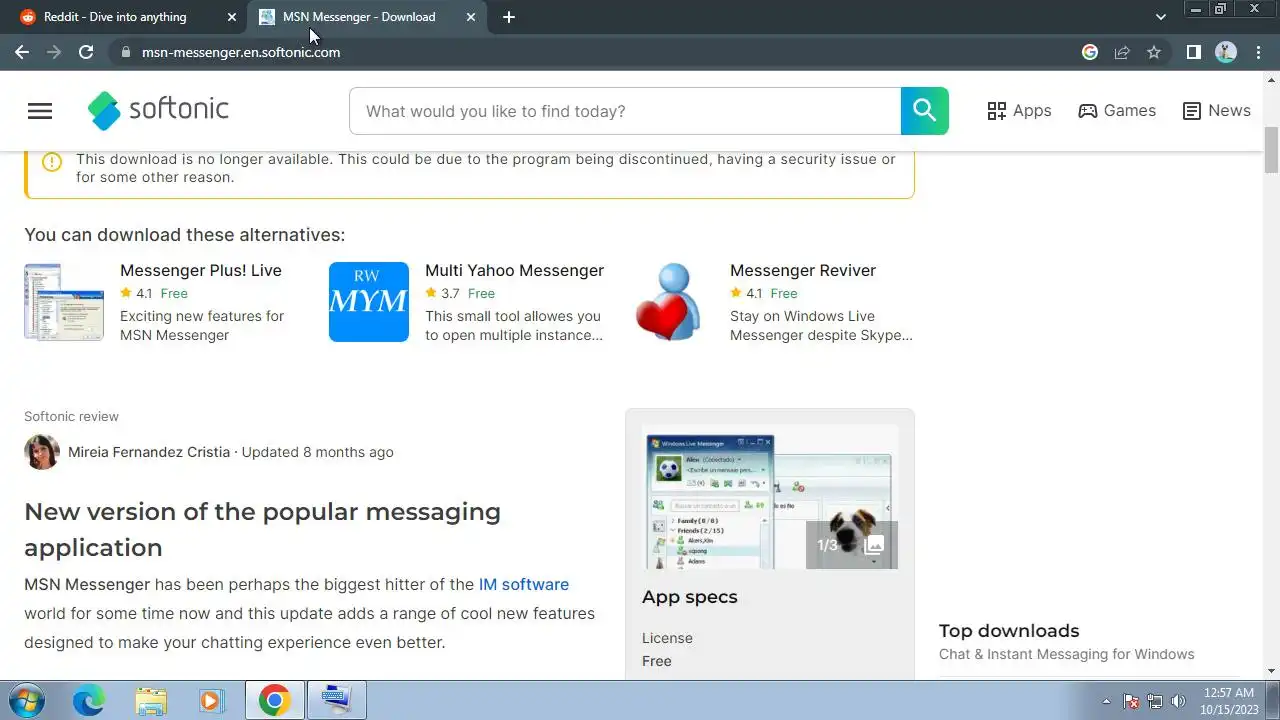Click the green search magnifier button
Screen dimensions: 1280x720
coord(924,111)
